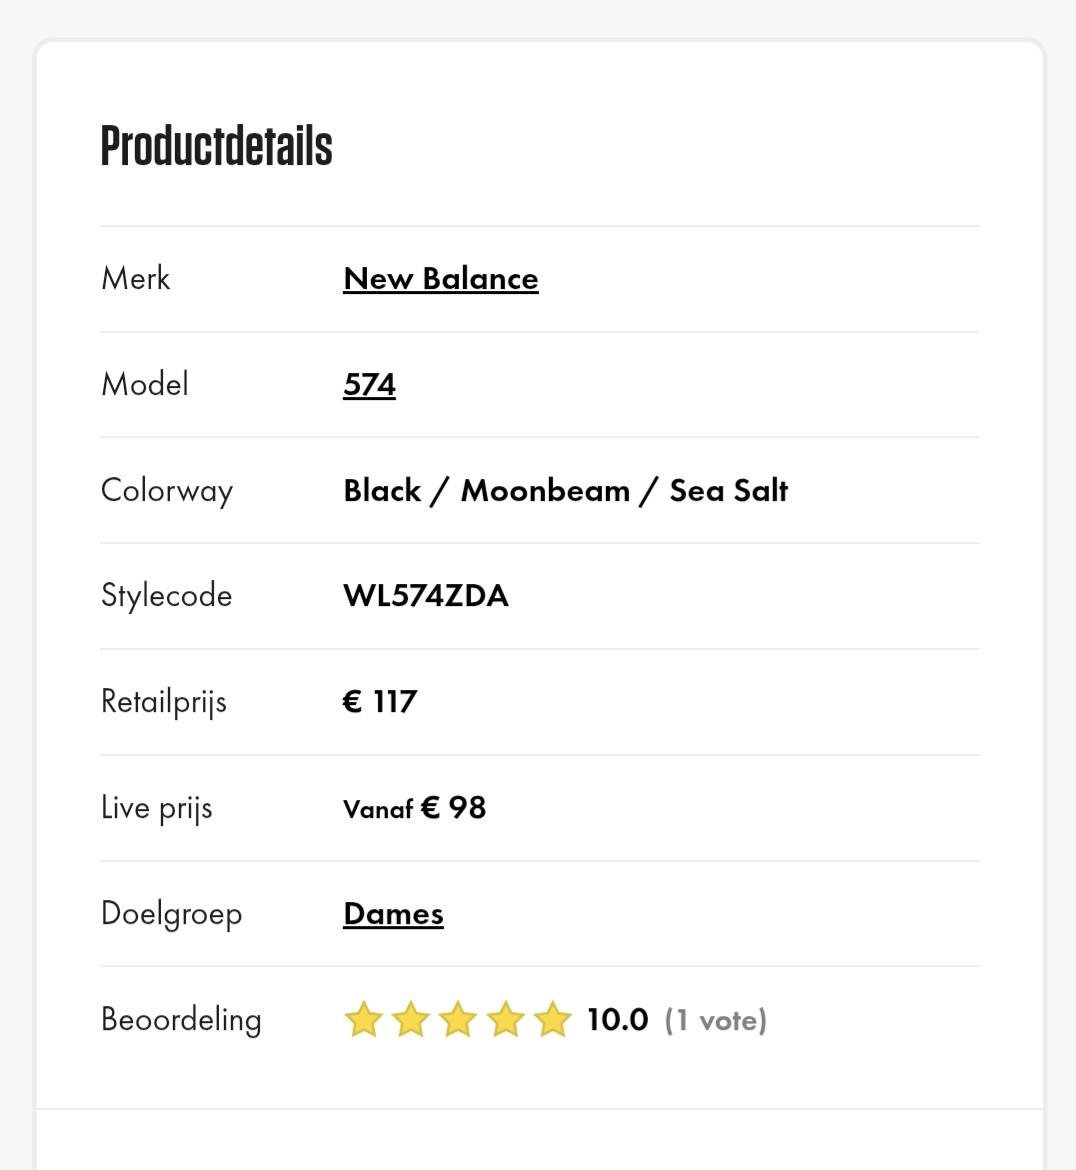Image resolution: width=1076 pixels, height=1170 pixels.
Task: Select the stylecode WL574ZDA
Action: (426, 595)
